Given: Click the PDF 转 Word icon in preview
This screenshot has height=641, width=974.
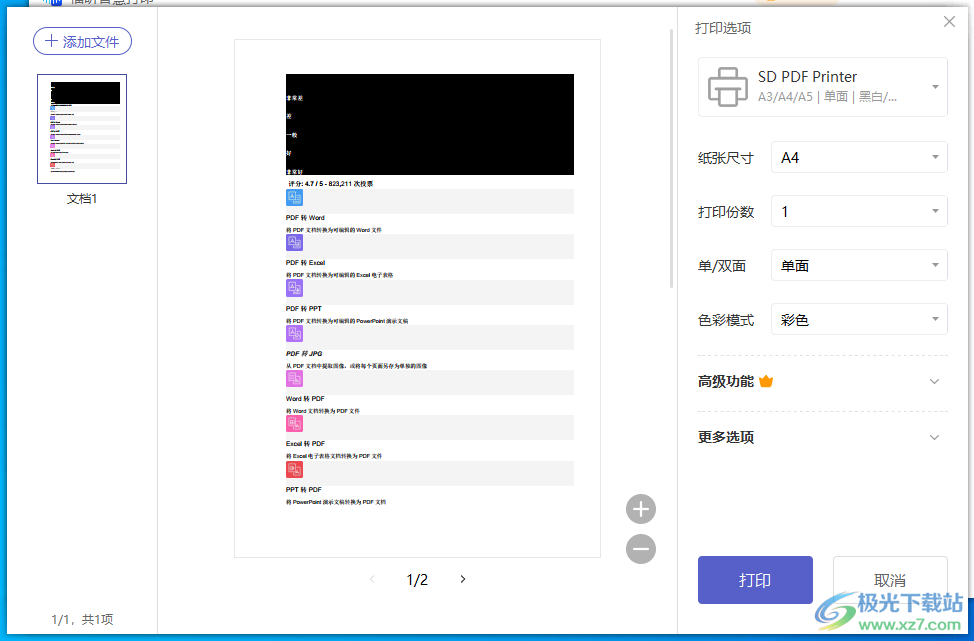Looking at the screenshot, I should [x=294, y=198].
